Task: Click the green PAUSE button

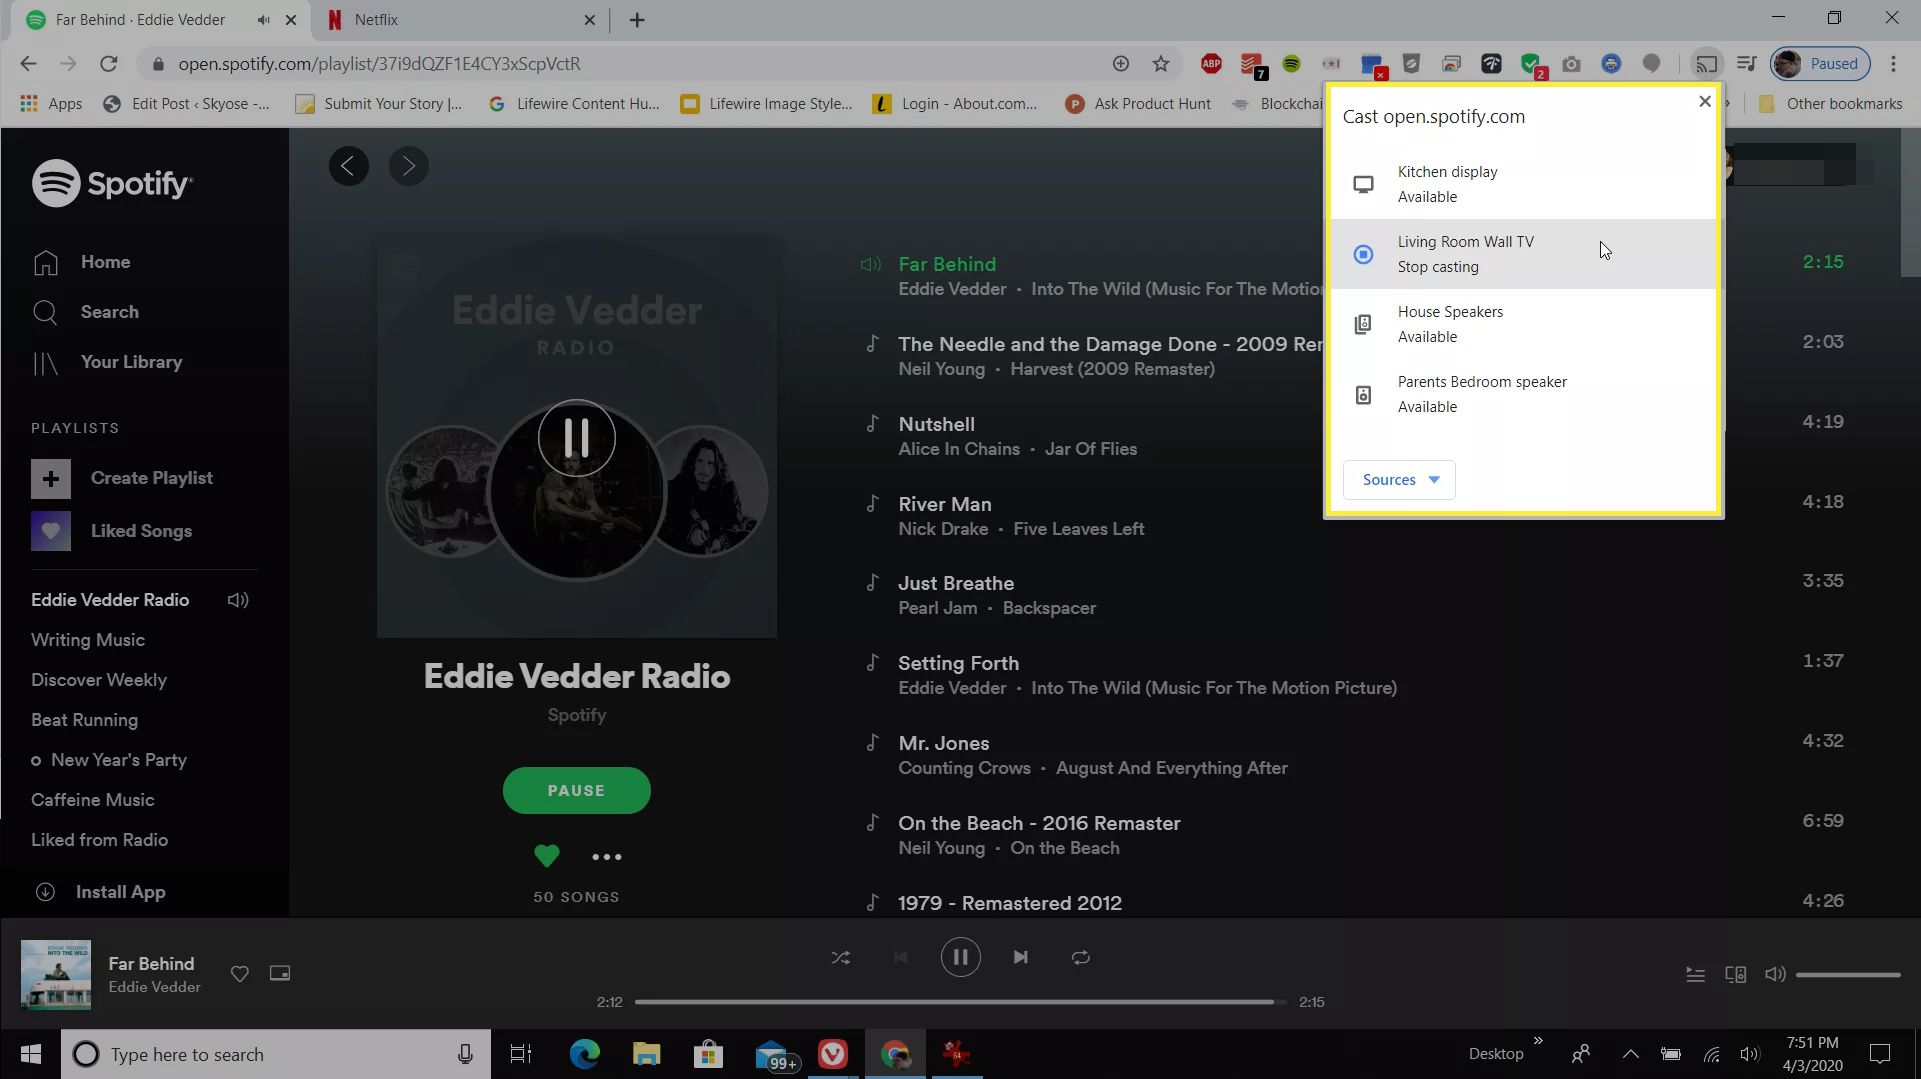Action: click(576, 791)
